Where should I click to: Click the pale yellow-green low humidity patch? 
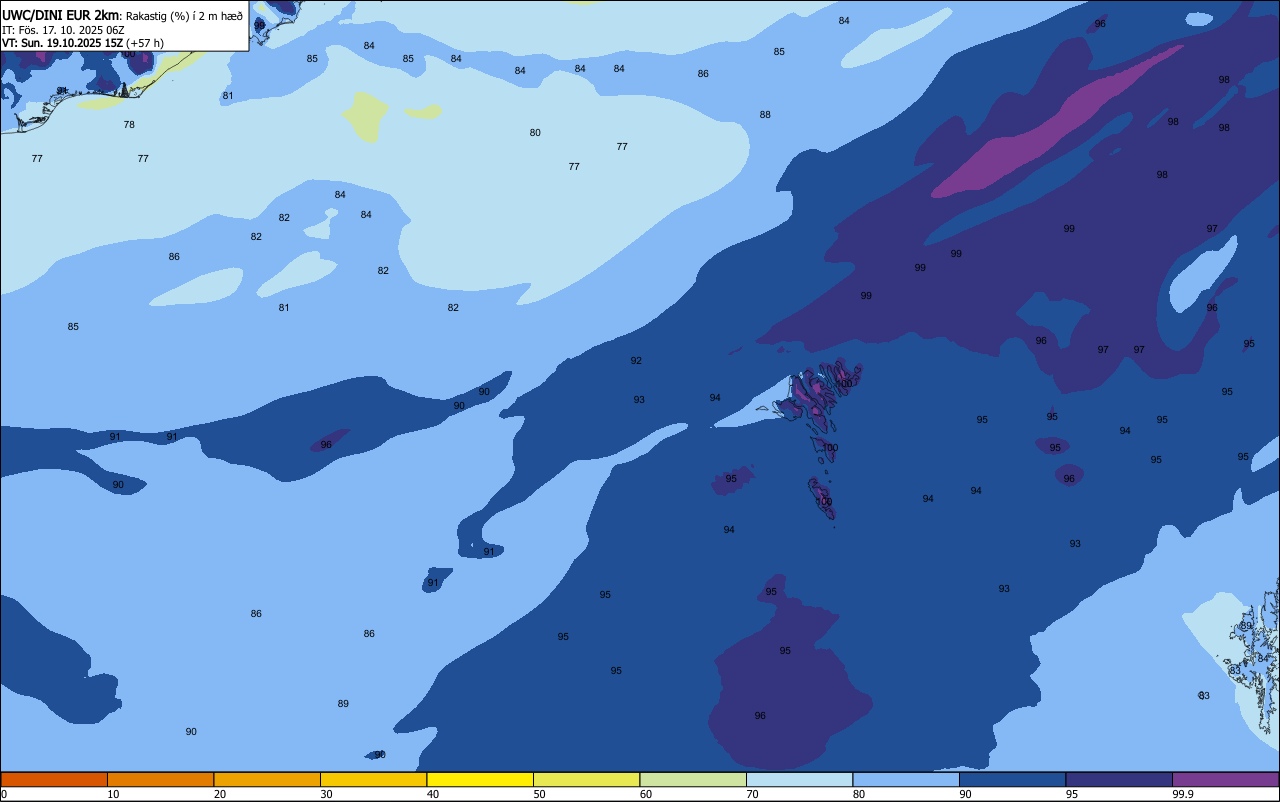[366, 116]
